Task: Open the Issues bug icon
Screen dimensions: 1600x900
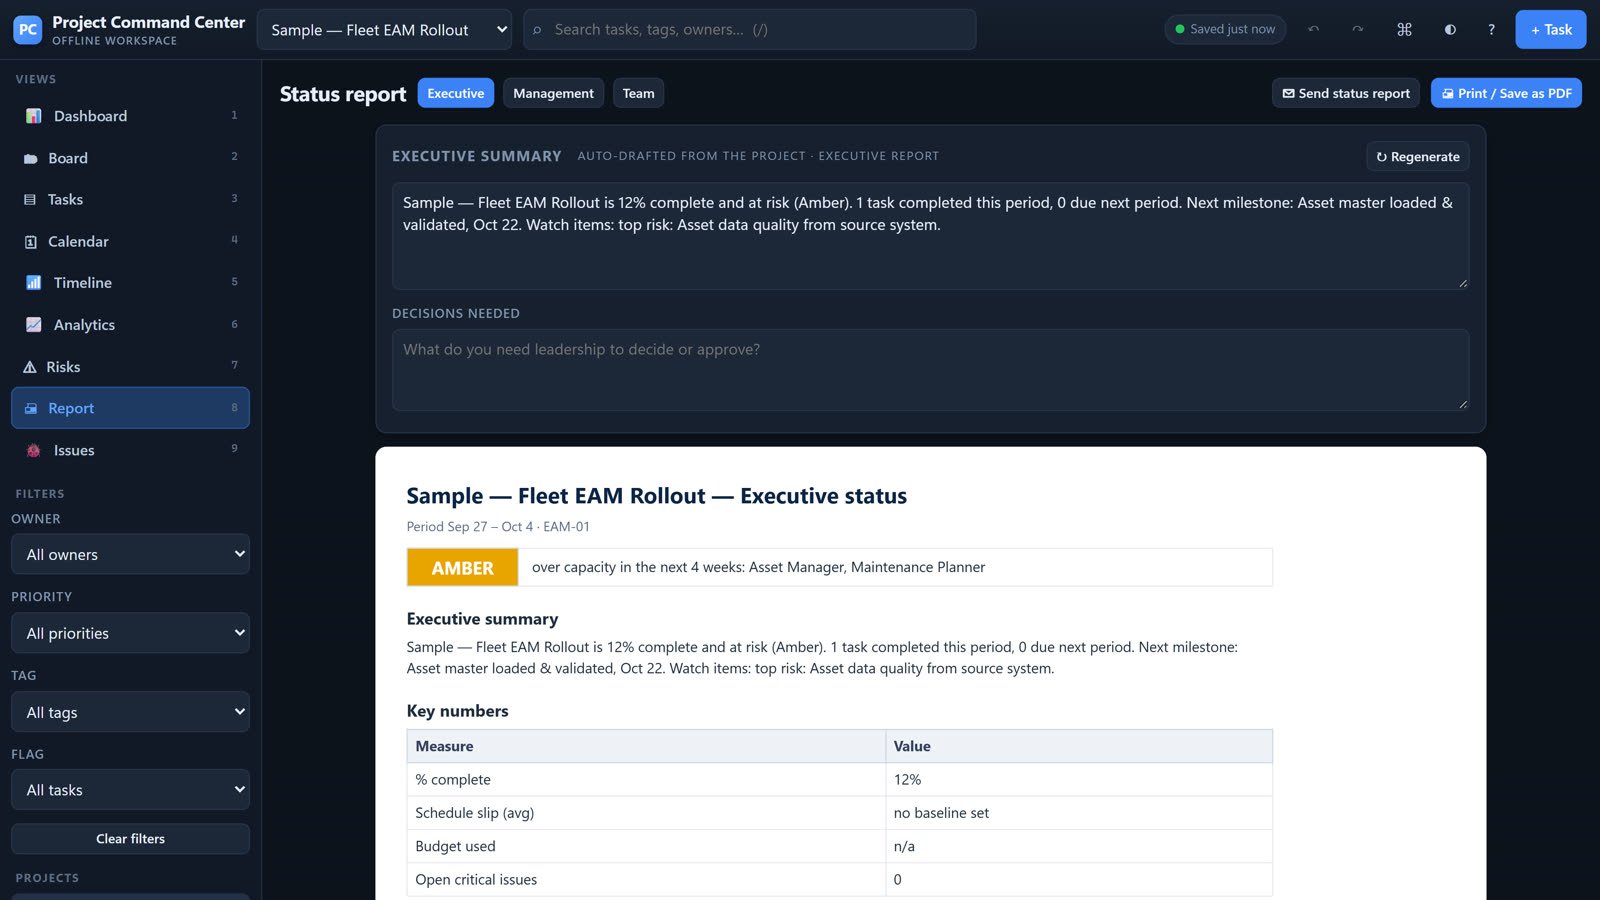Action: [x=33, y=451]
